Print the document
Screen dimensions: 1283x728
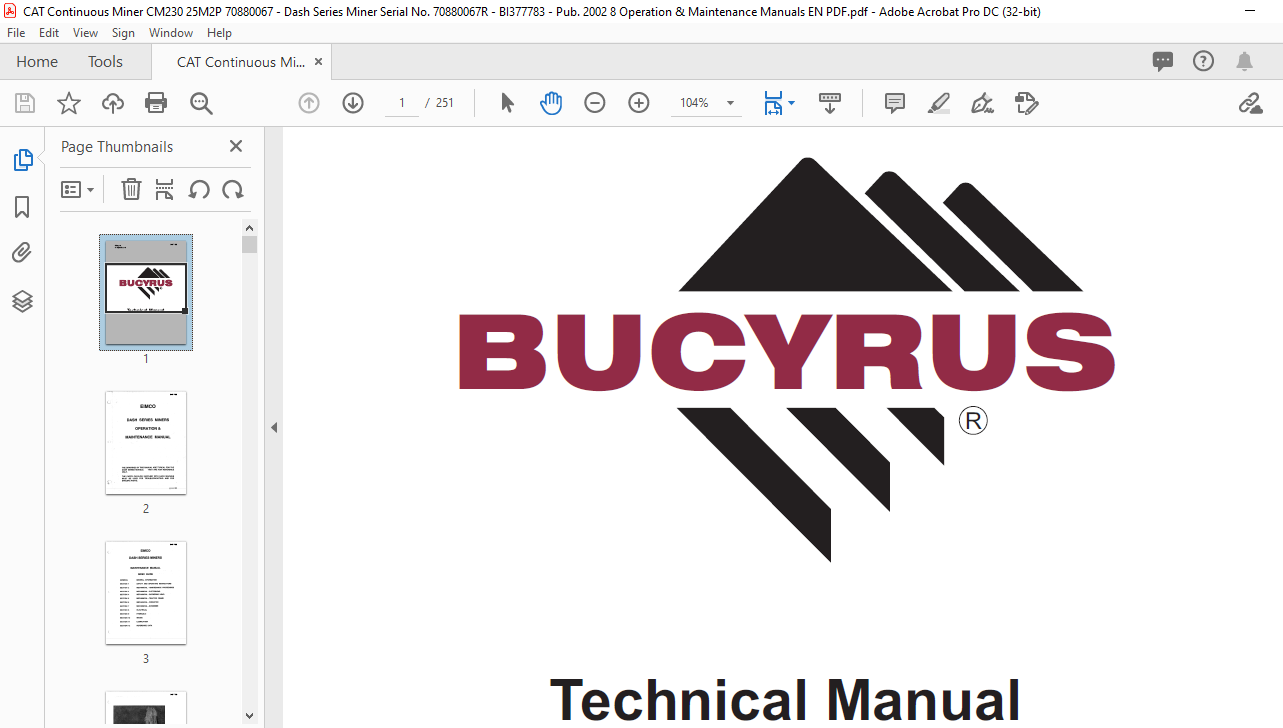click(x=156, y=103)
